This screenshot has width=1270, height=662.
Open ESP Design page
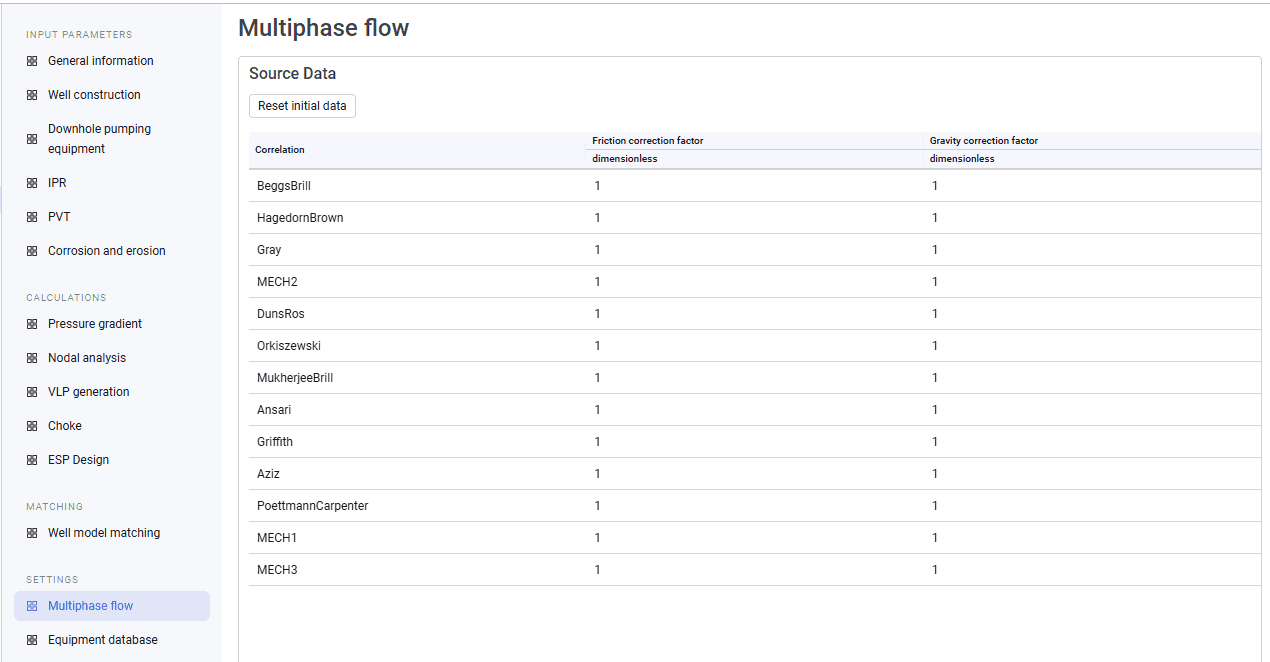pos(112,460)
